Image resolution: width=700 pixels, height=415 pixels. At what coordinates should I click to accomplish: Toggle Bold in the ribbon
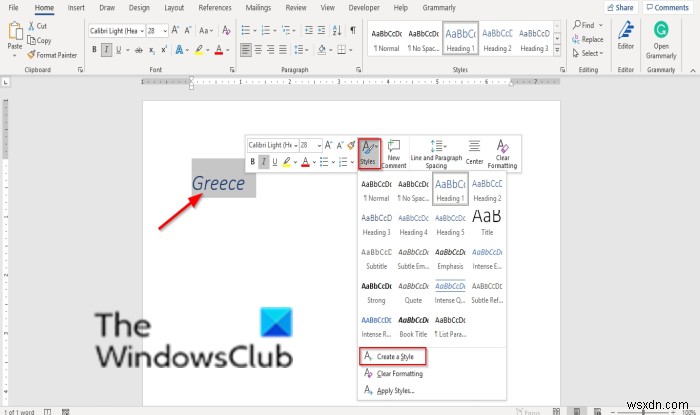click(x=94, y=50)
